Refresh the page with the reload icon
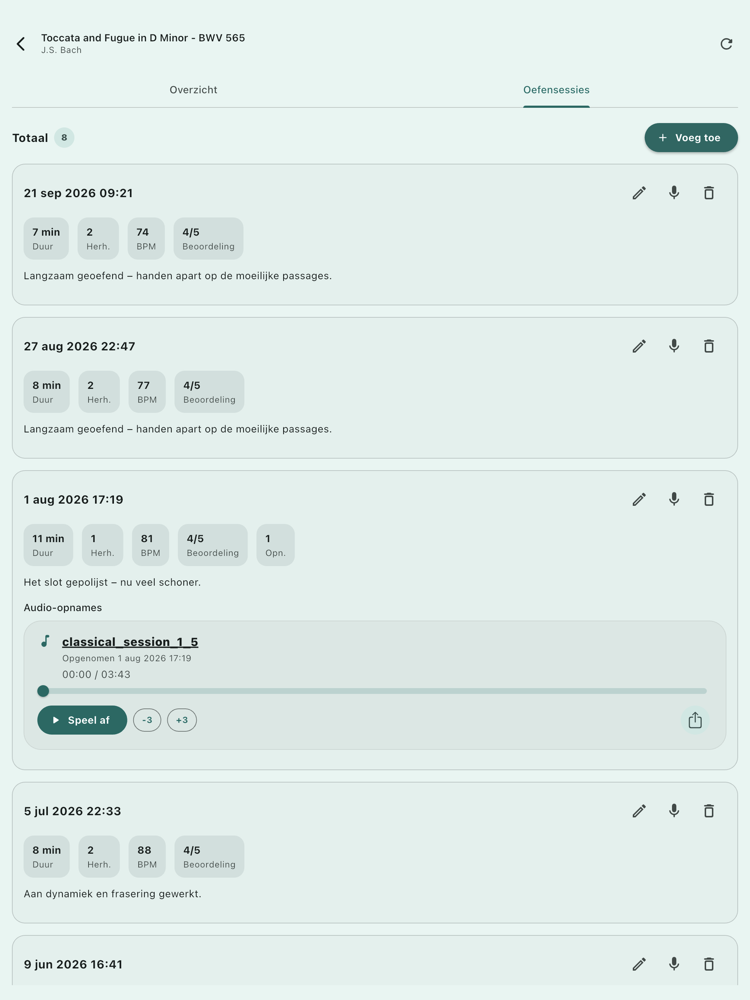Image resolution: width=750 pixels, height=1000 pixels. [726, 44]
